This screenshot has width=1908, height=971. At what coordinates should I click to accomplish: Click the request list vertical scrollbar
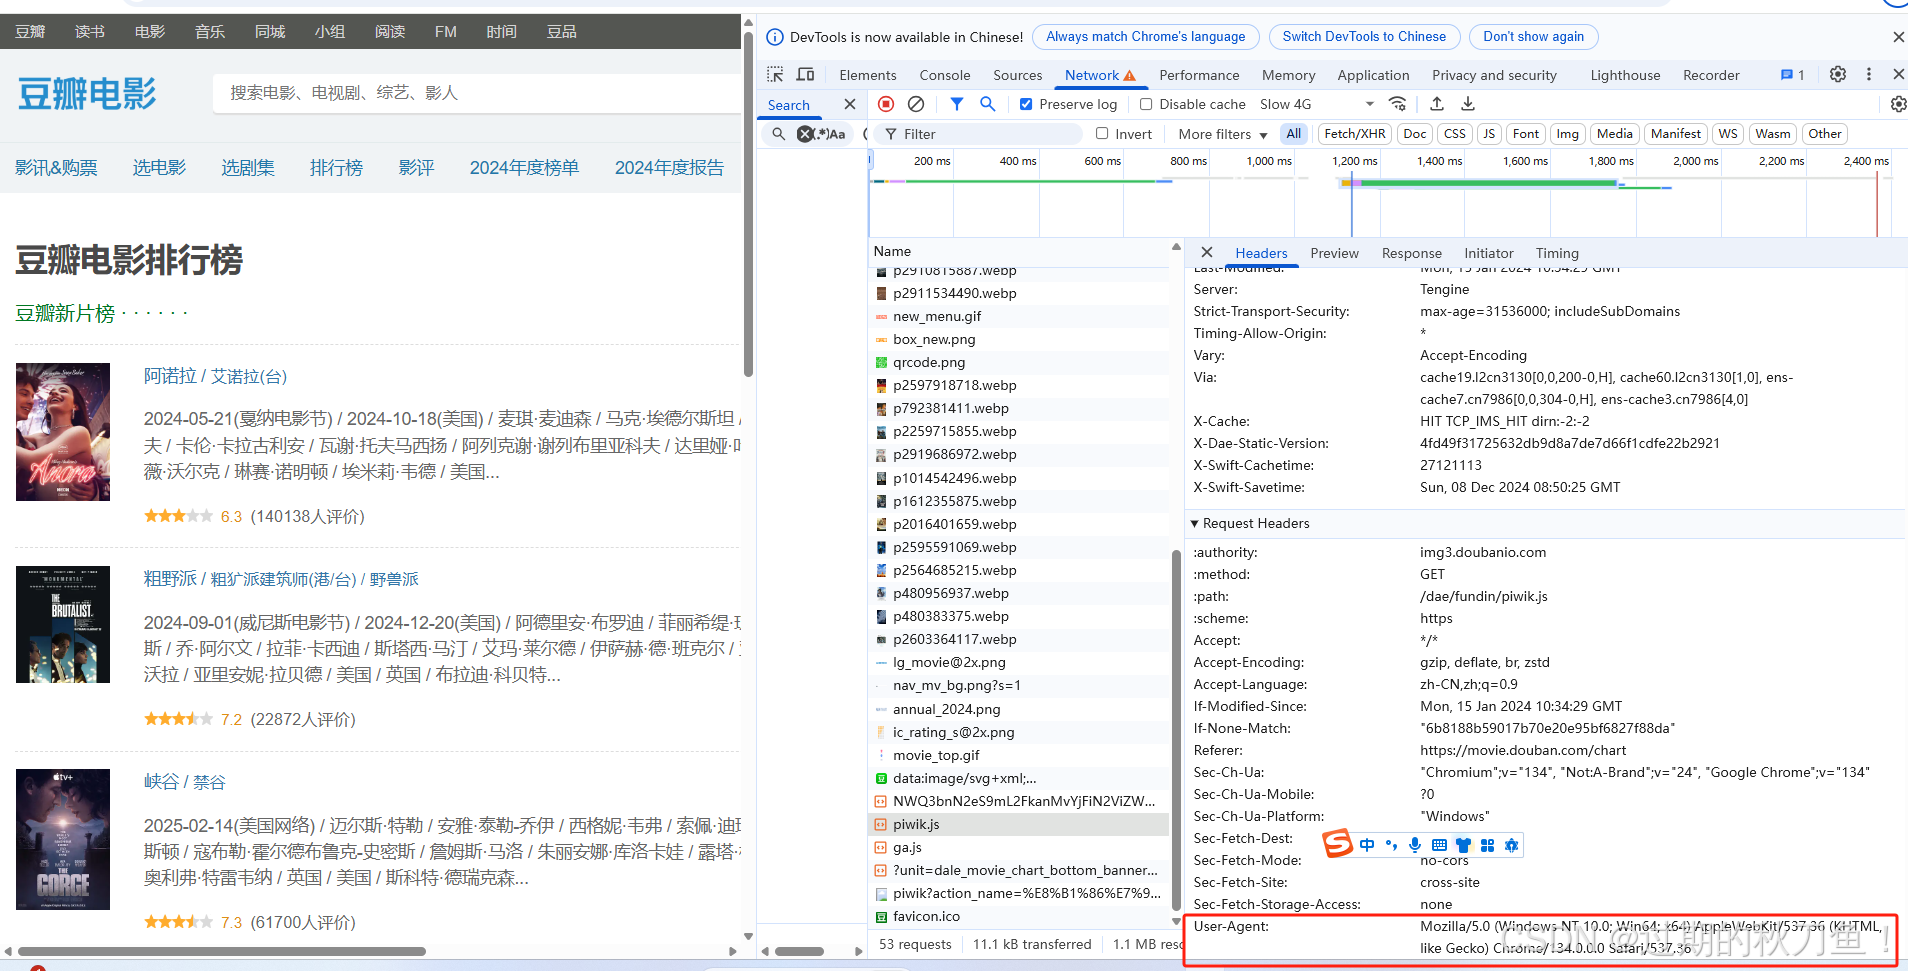1176,730
